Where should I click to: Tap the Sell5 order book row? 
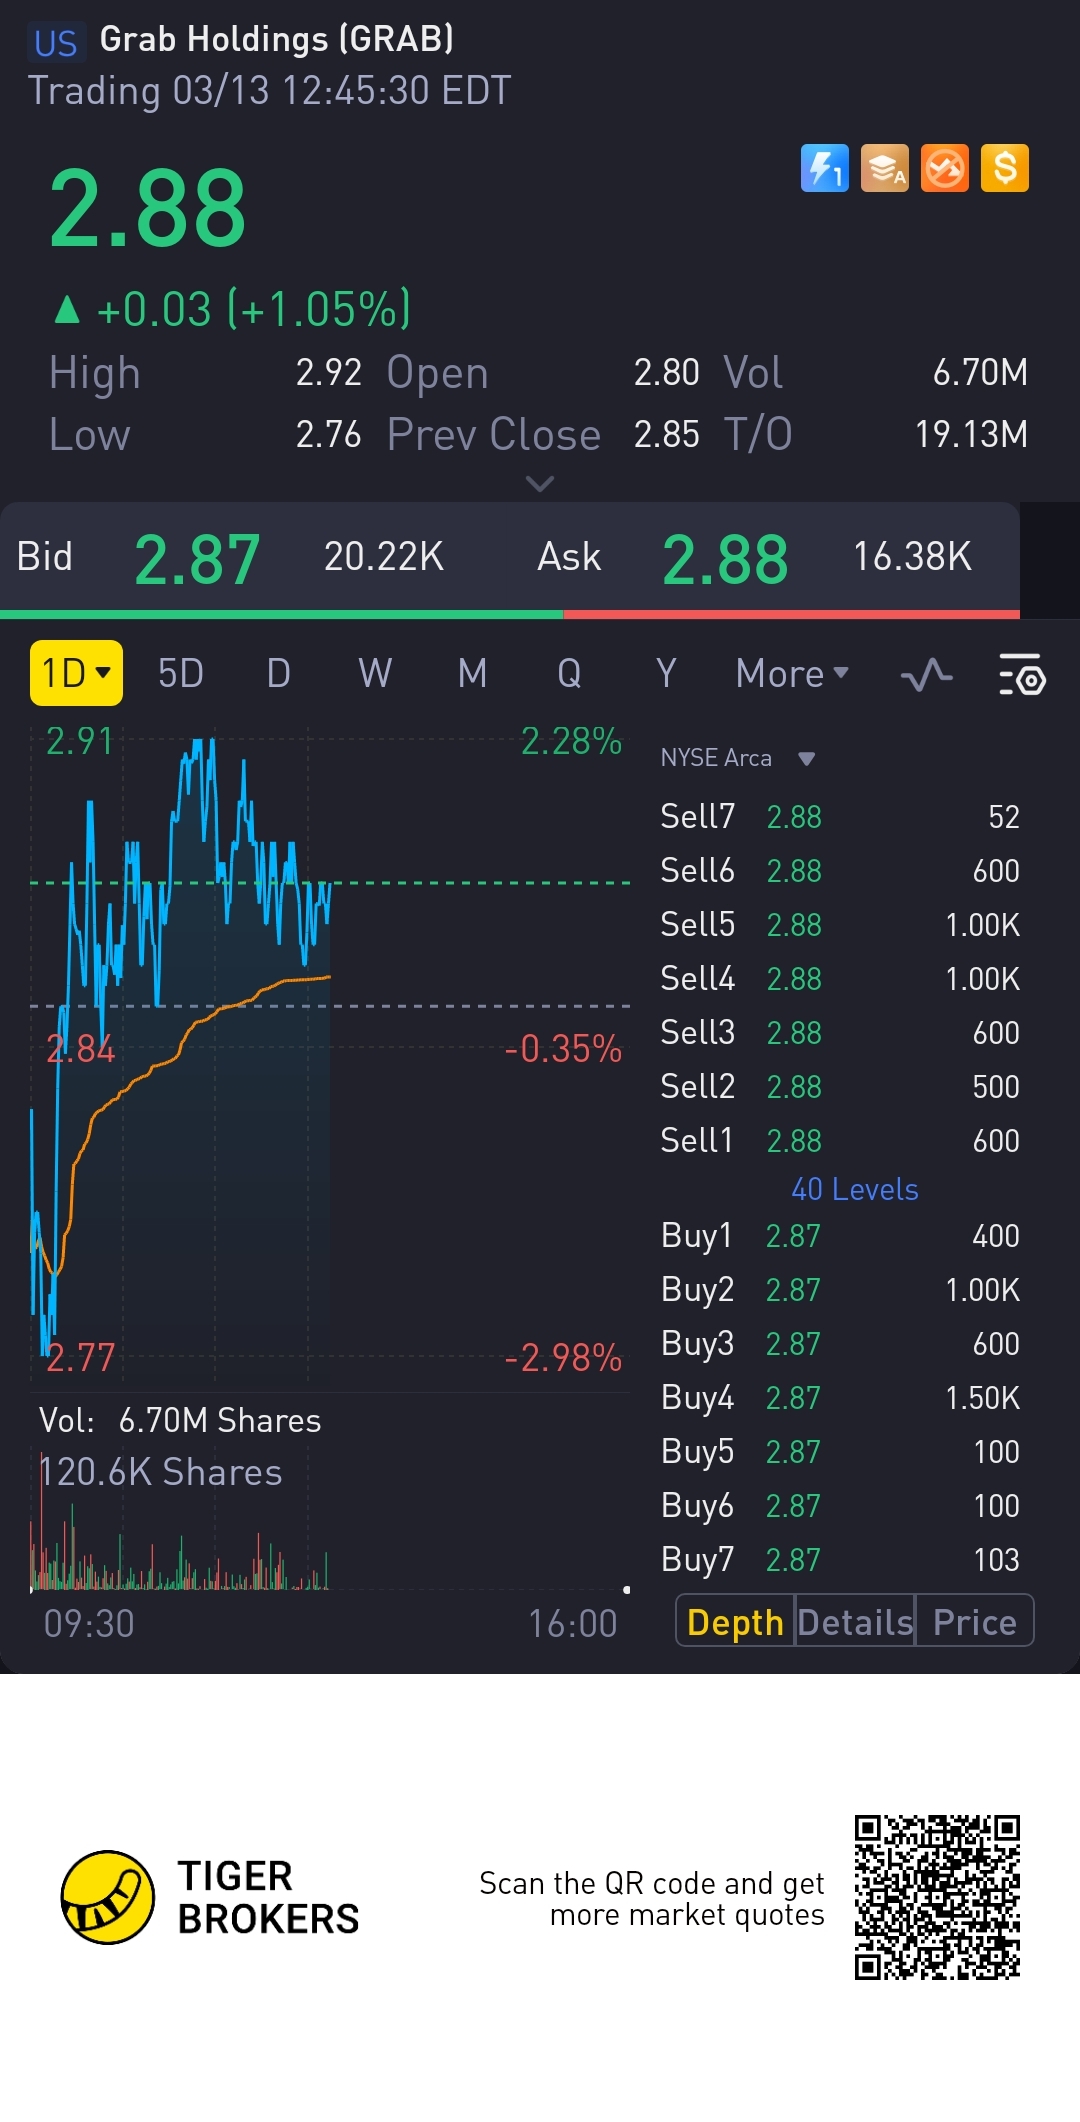point(840,925)
